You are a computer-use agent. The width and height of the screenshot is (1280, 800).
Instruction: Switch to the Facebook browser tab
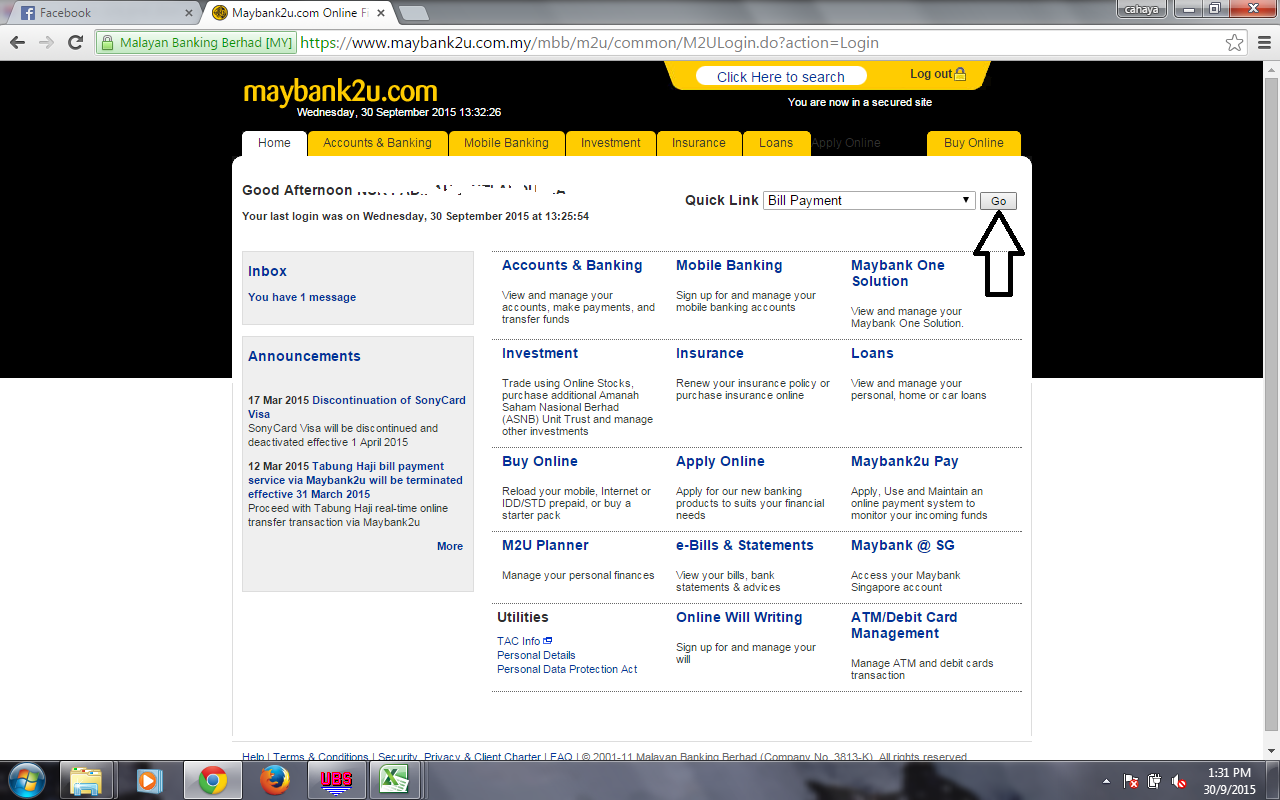click(x=104, y=13)
